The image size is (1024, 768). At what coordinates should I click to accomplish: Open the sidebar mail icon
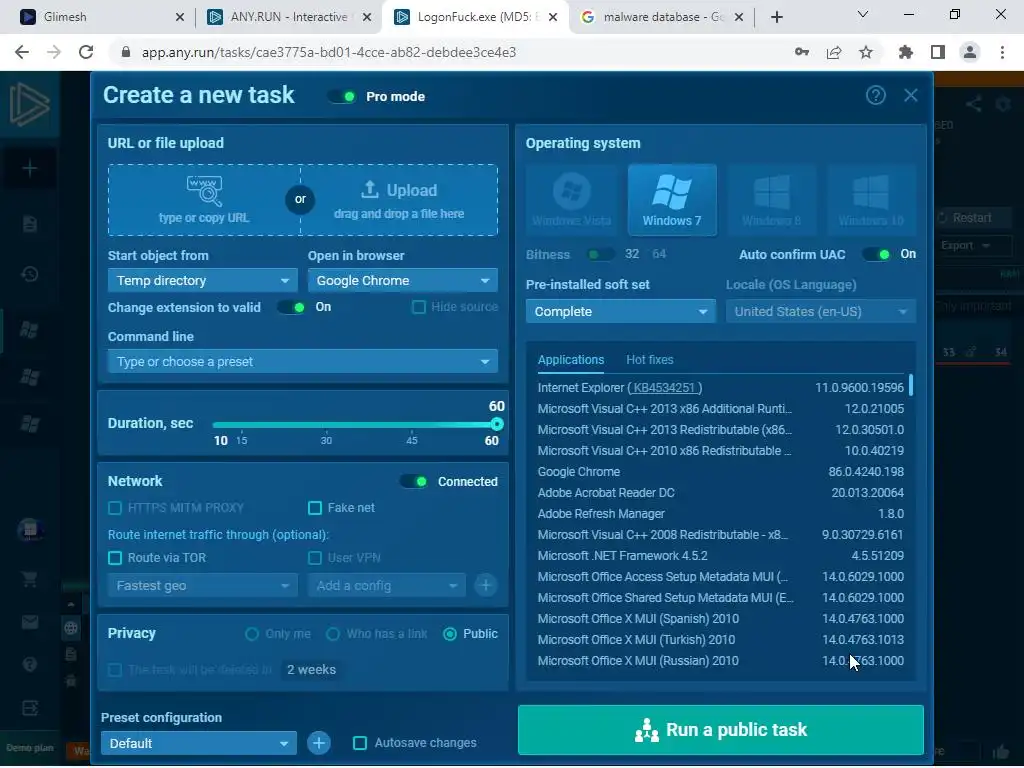click(x=29, y=622)
